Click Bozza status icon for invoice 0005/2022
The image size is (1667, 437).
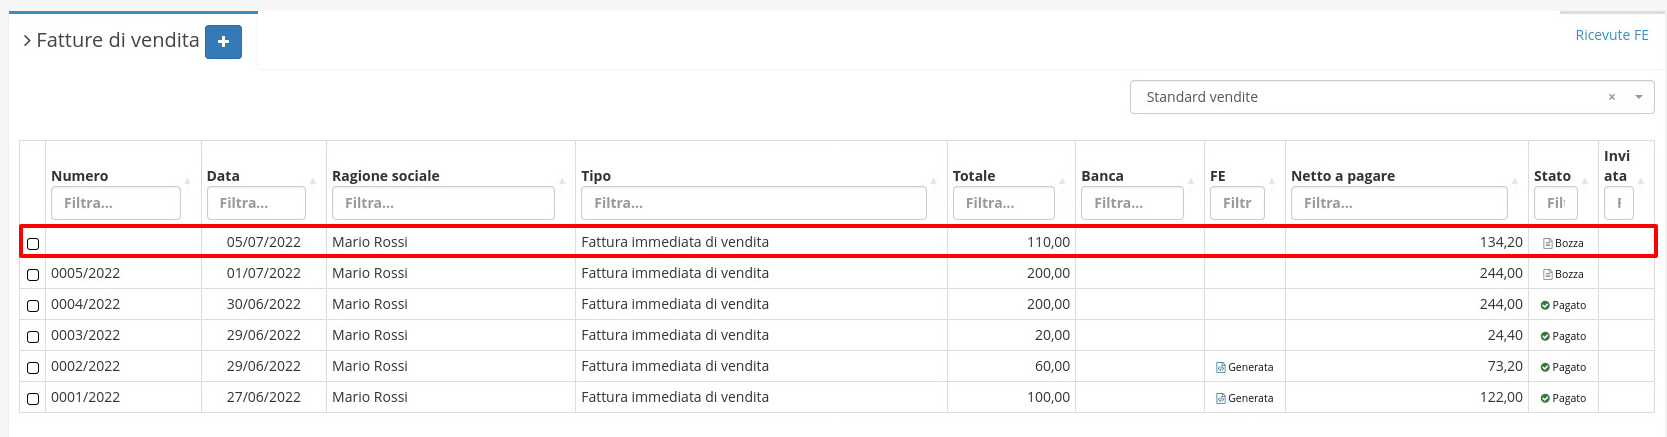point(1548,274)
